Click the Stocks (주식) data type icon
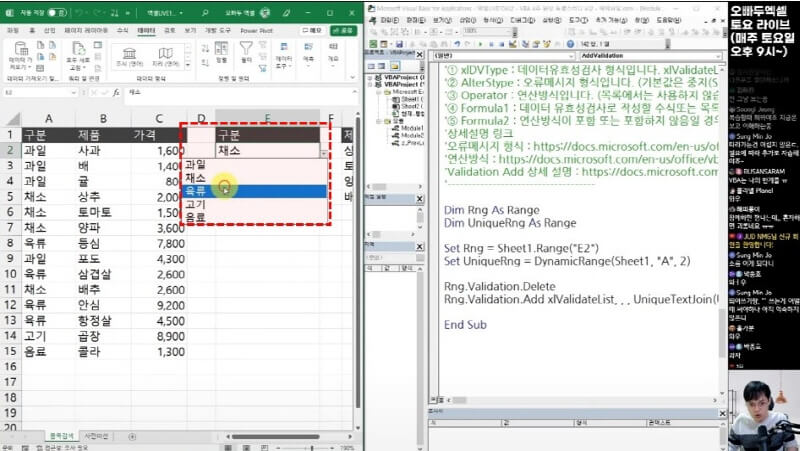Viewport: 800px width, 451px height. point(129,52)
